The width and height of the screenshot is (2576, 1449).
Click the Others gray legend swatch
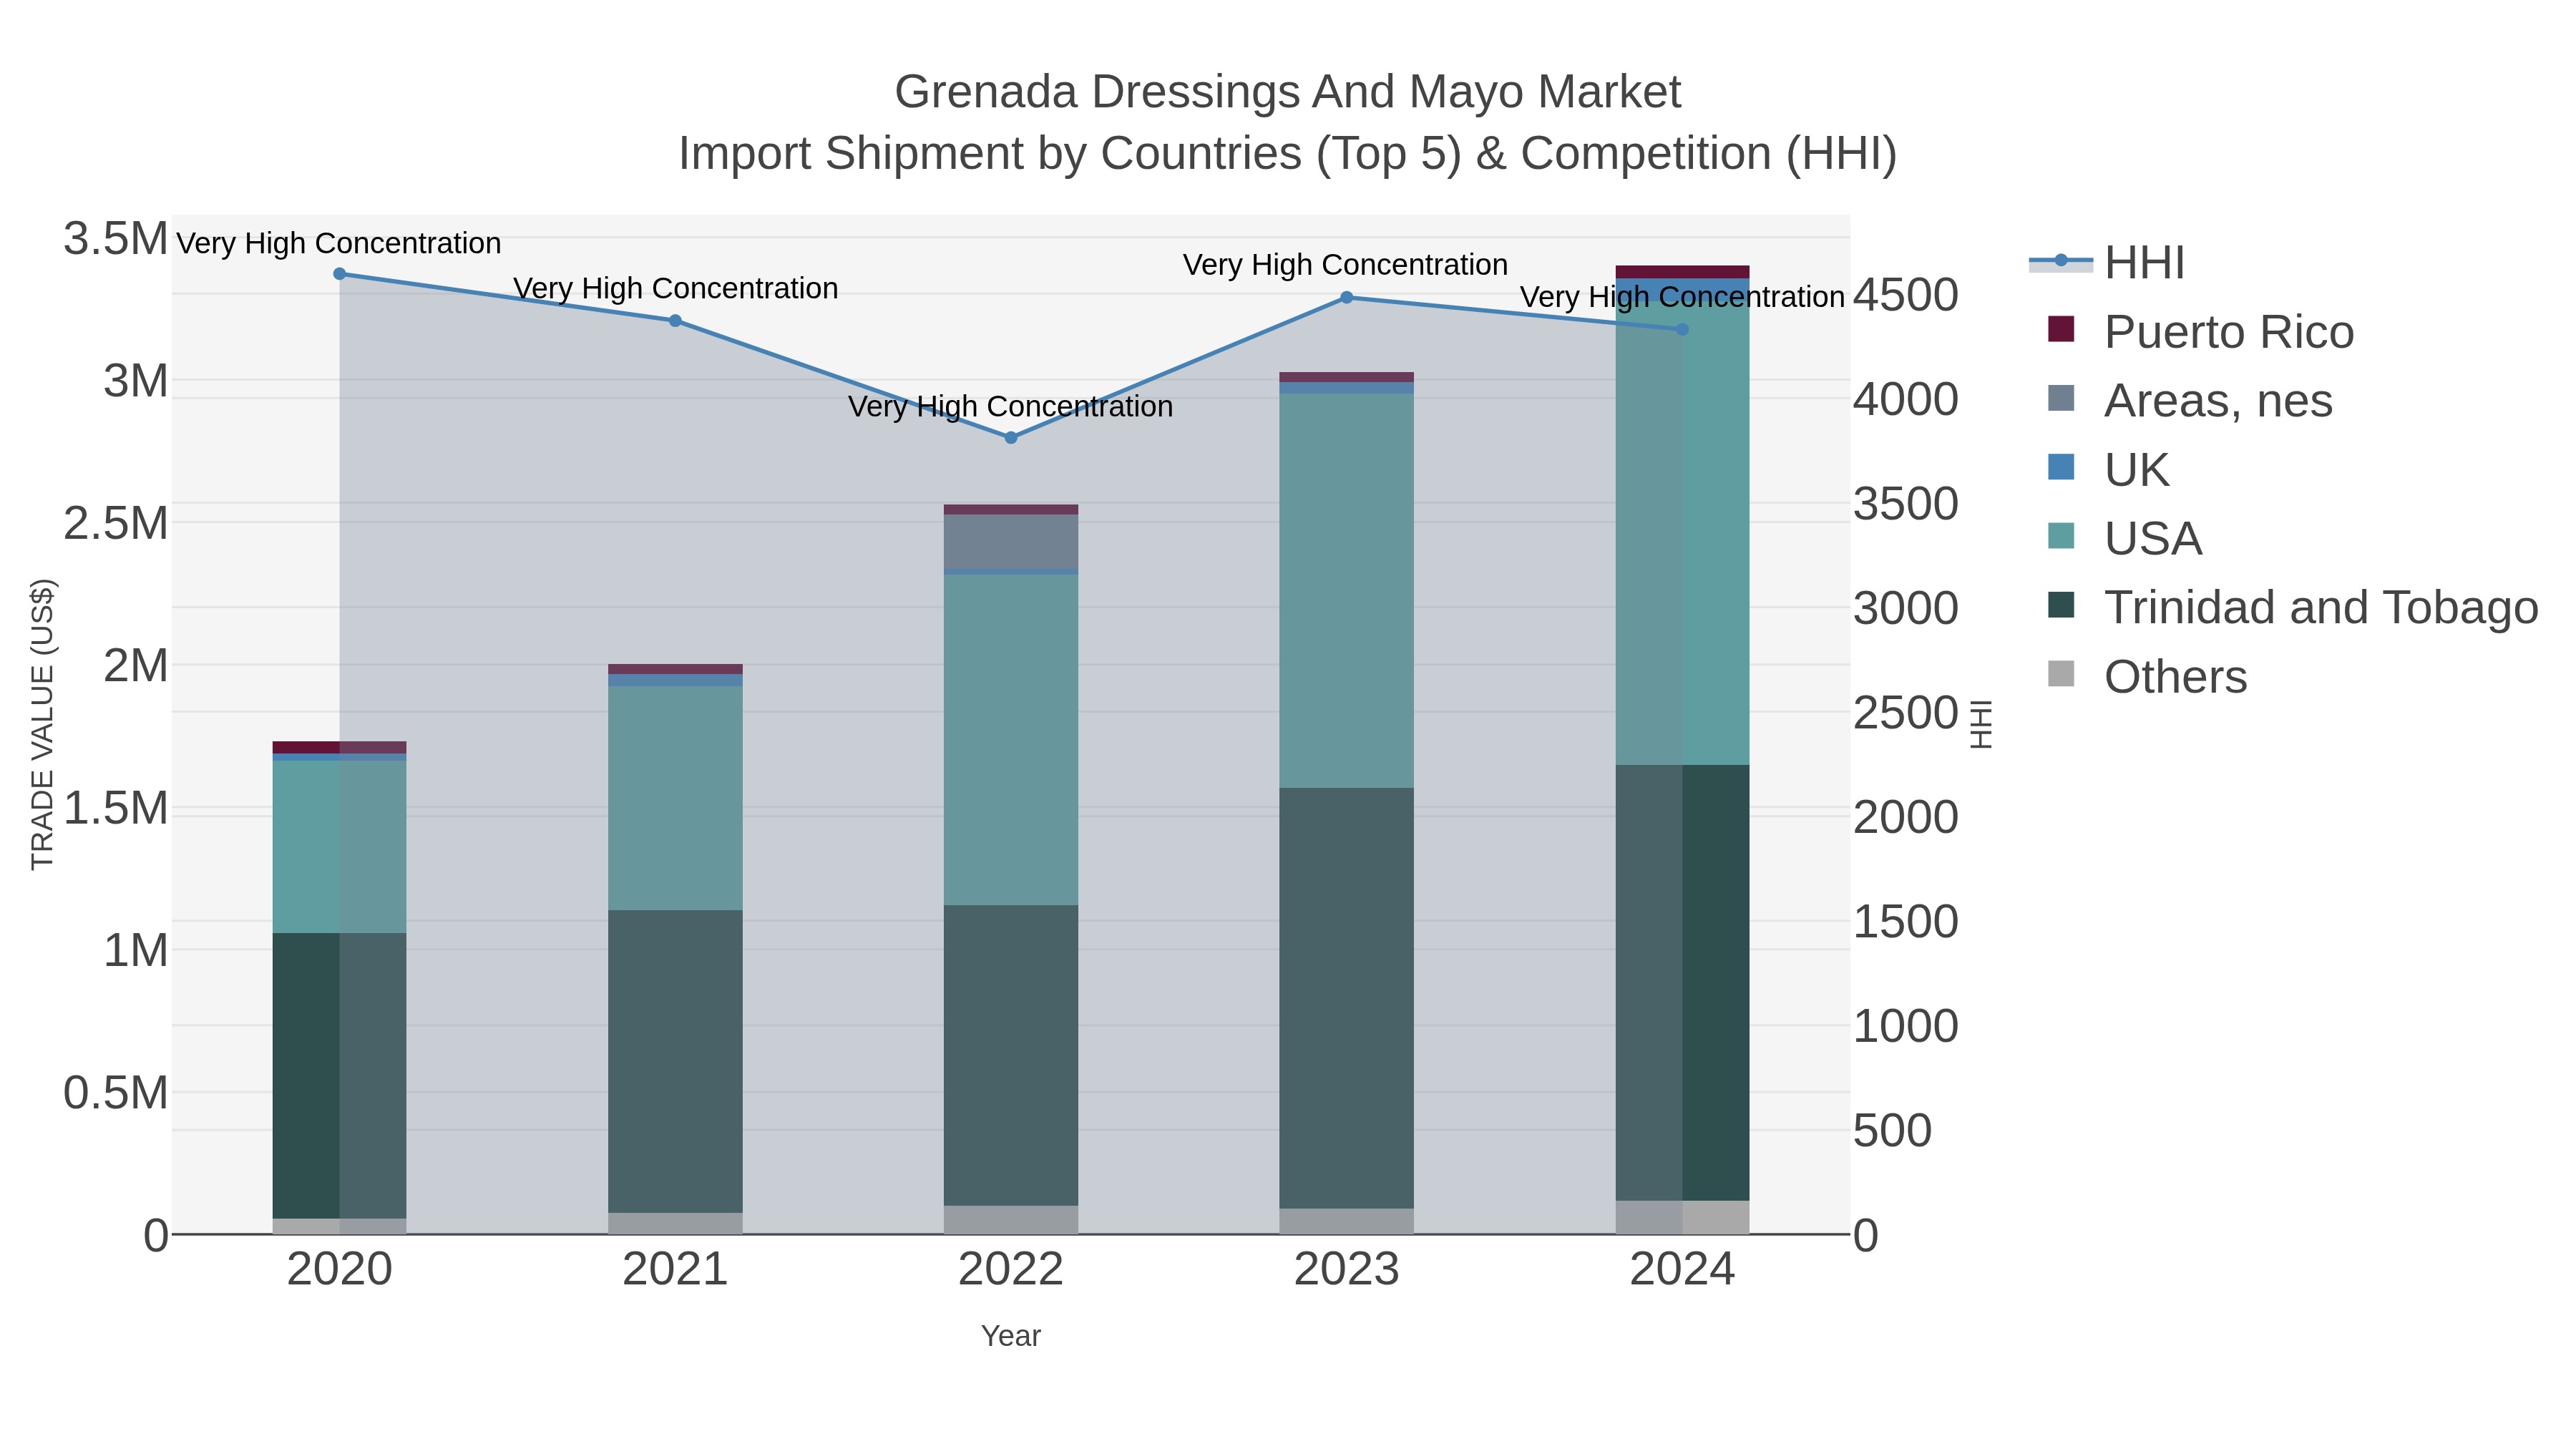2061,674
